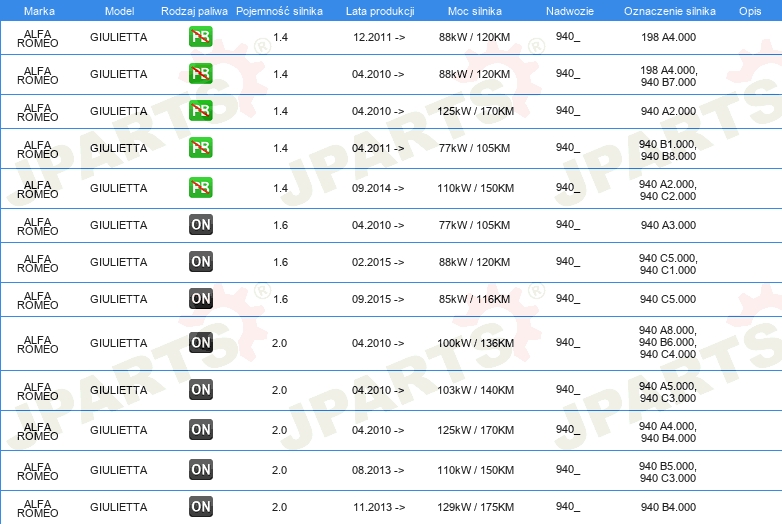Viewport: 782px width, 524px height.
Task: Click the Moc silnika column header
Action: (x=474, y=11)
